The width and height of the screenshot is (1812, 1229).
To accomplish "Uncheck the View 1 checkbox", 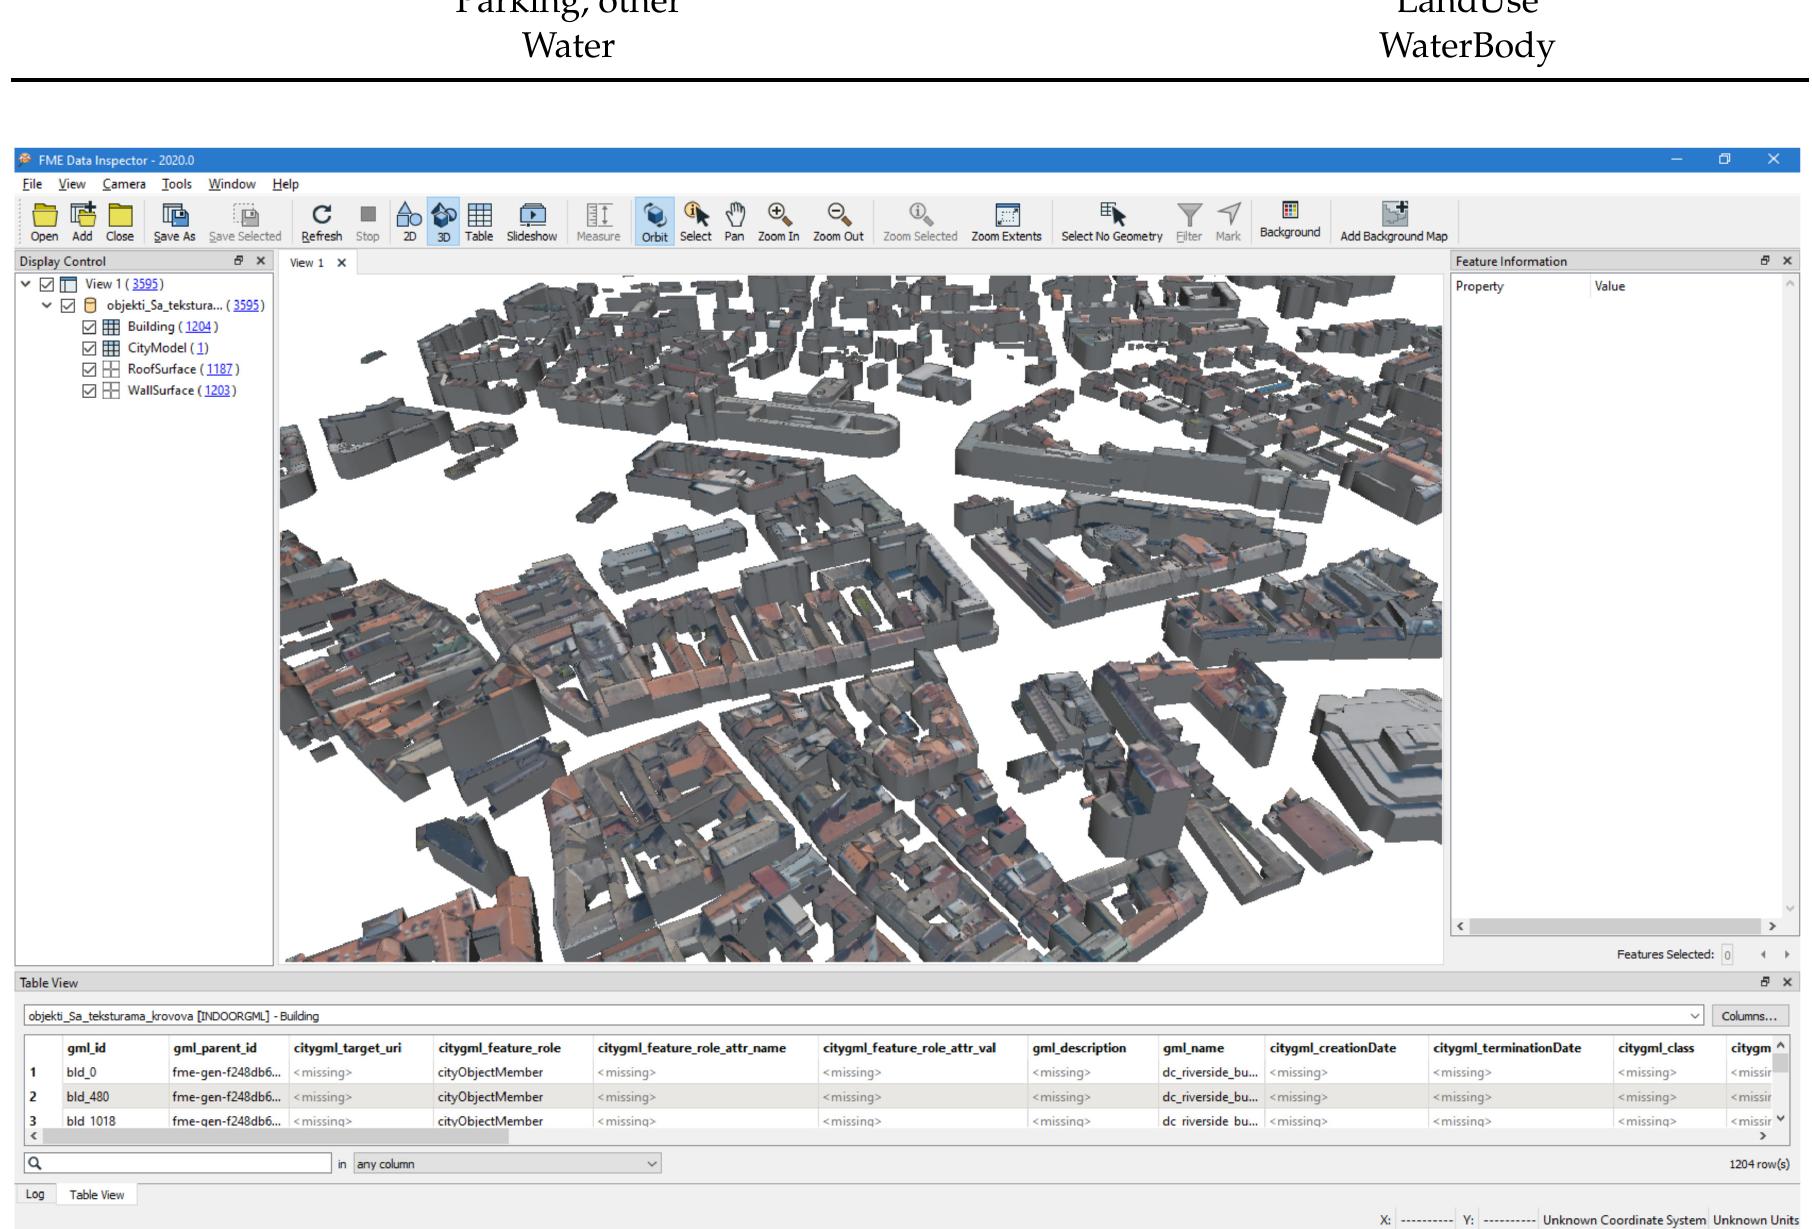I will click(x=47, y=284).
